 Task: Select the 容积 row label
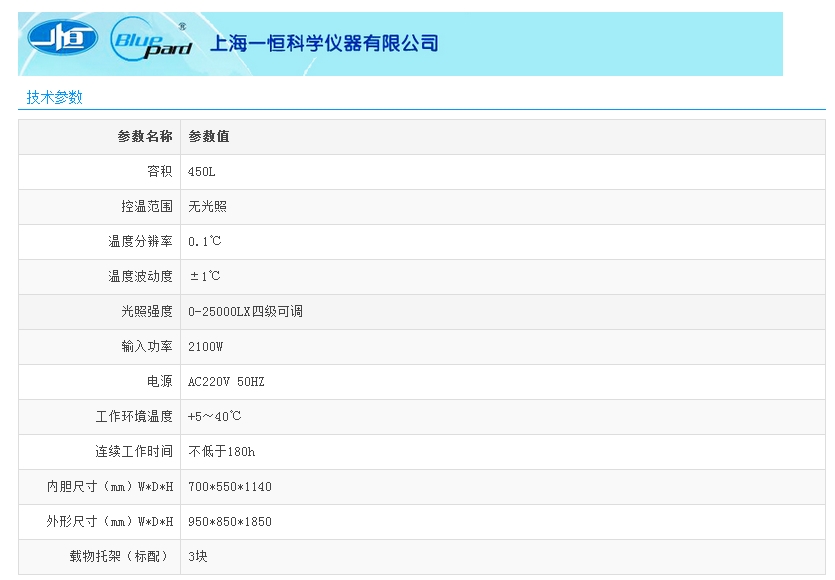(x=160, y=172)
